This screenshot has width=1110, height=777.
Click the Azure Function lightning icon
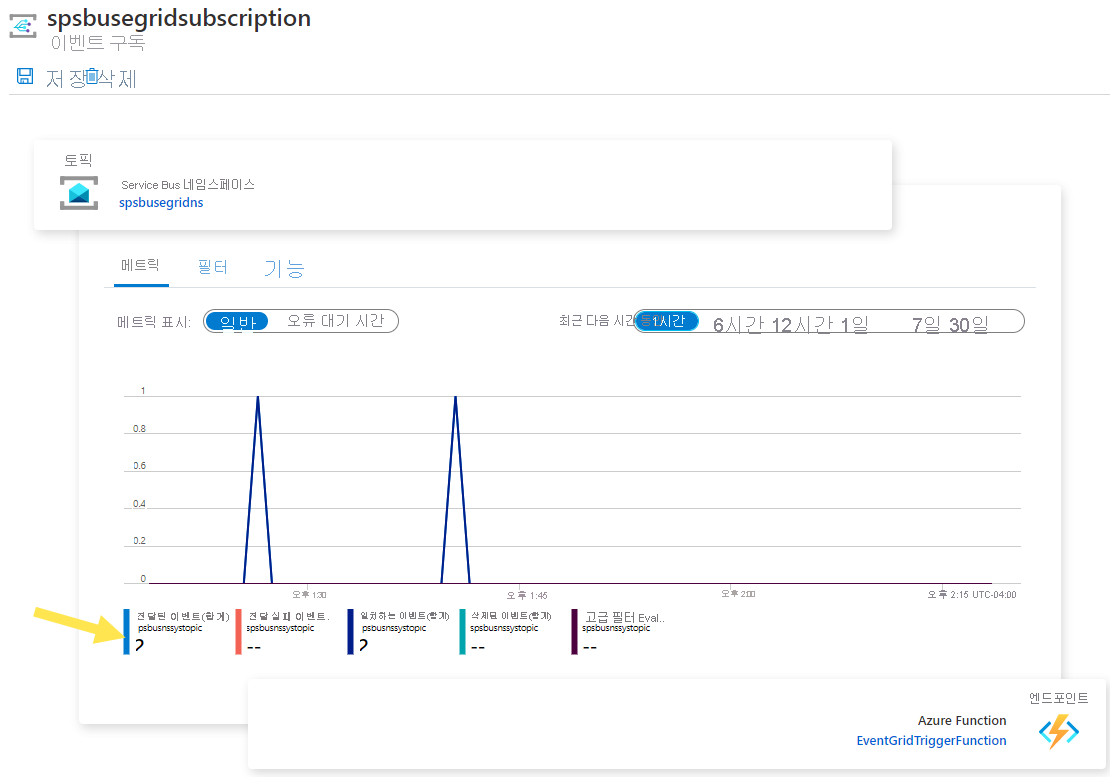click(x=1058, y=731)
